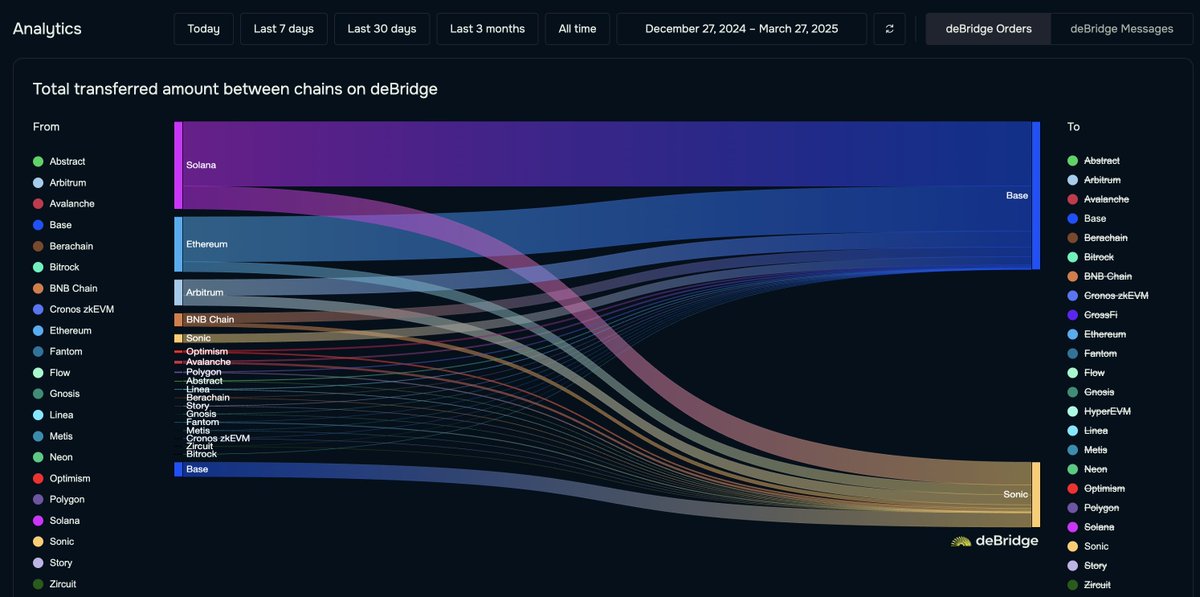Click the yellow Sonic dot in From legend
Screen dimensions: 1200x597
(38, 542)
